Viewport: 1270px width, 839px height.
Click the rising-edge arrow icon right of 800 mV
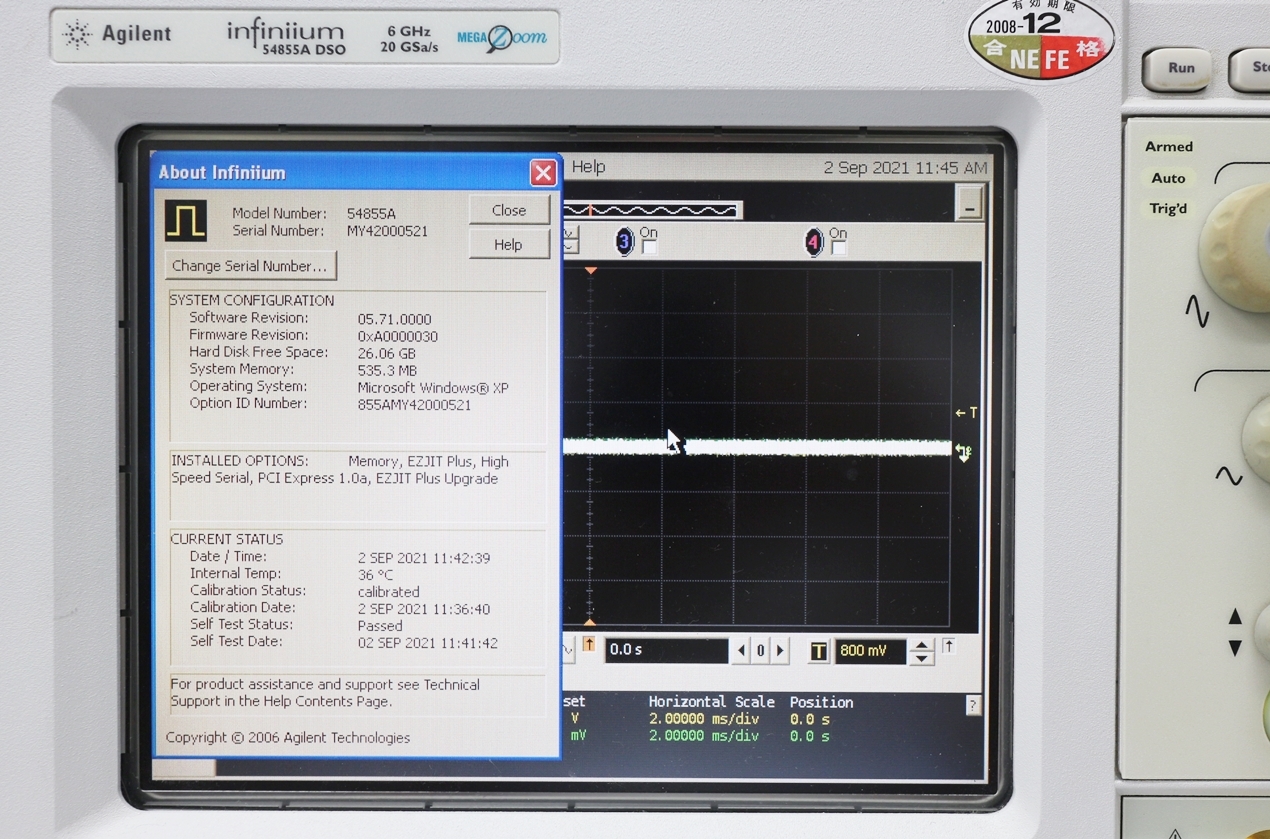pyautogui.click(x=949, y=647)
